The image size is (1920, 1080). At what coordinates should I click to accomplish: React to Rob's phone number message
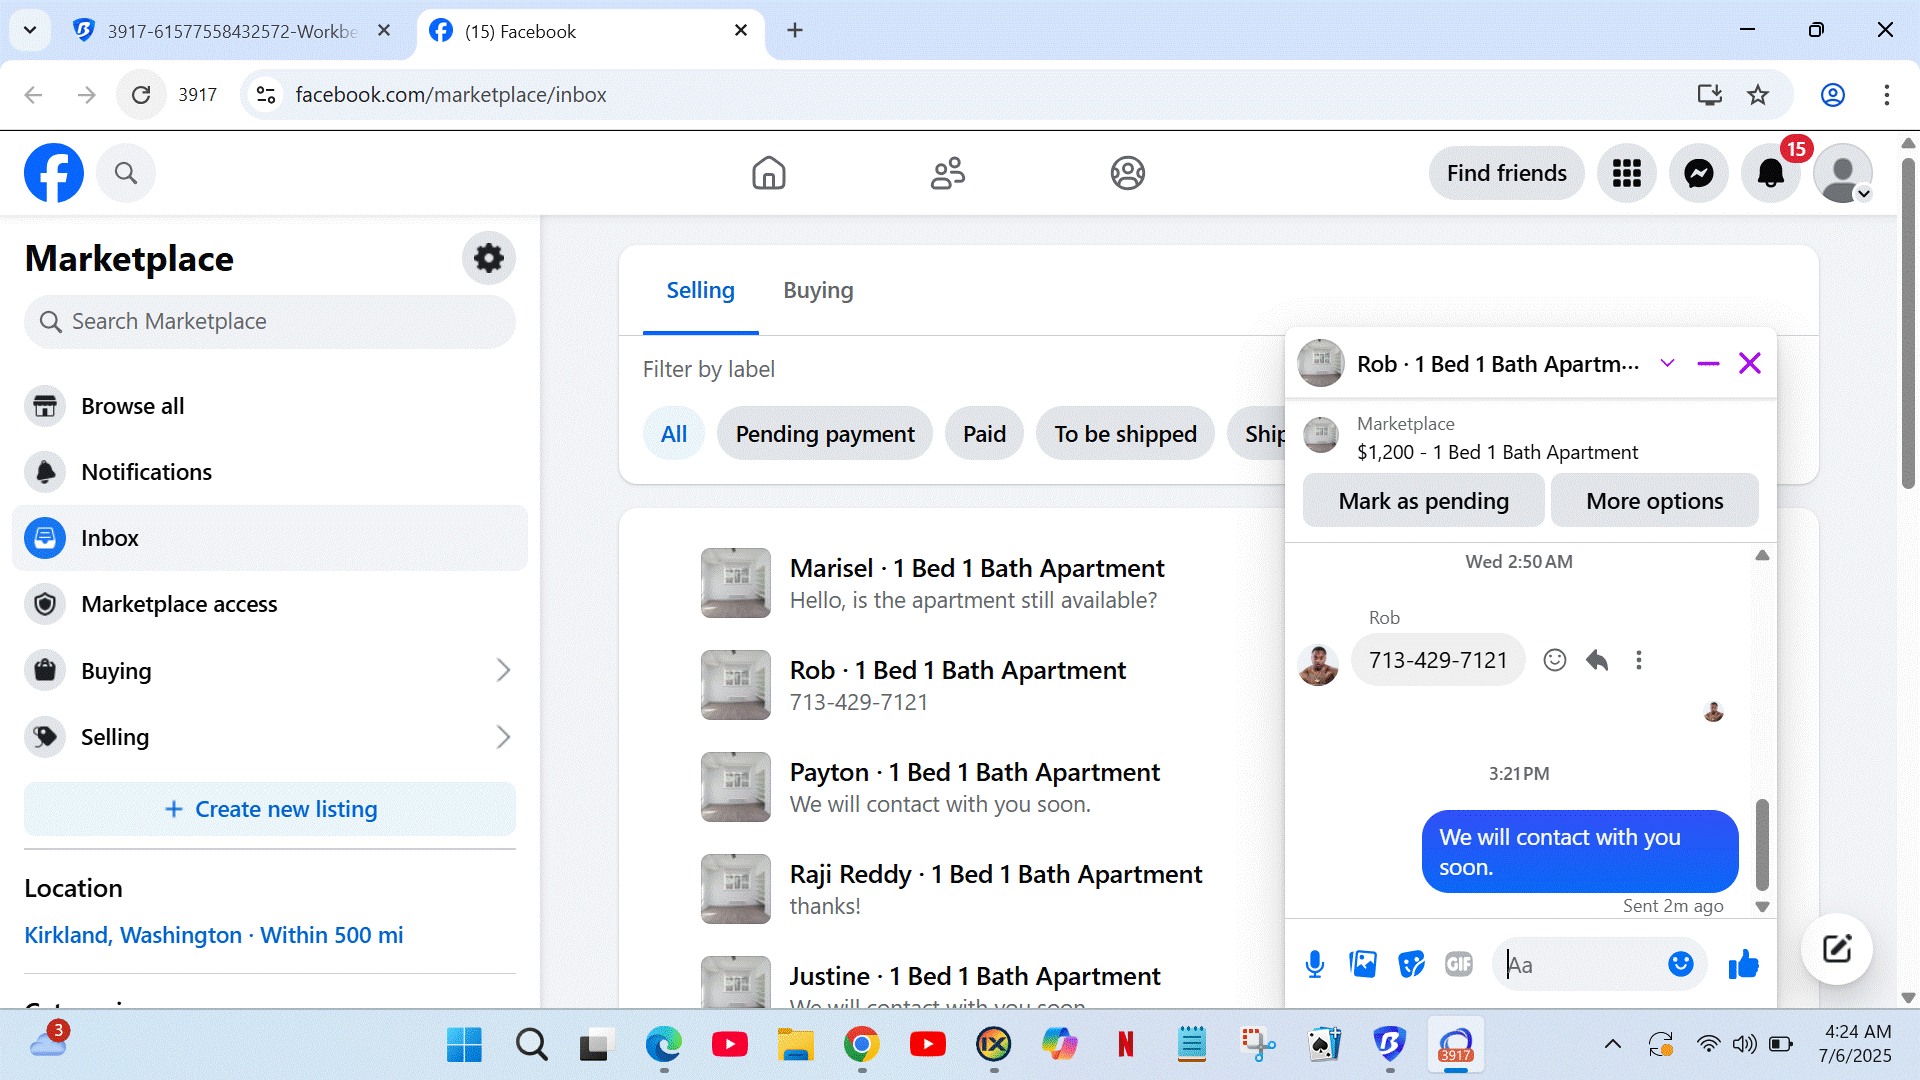pyautogui.click(x=1554, y=660)
